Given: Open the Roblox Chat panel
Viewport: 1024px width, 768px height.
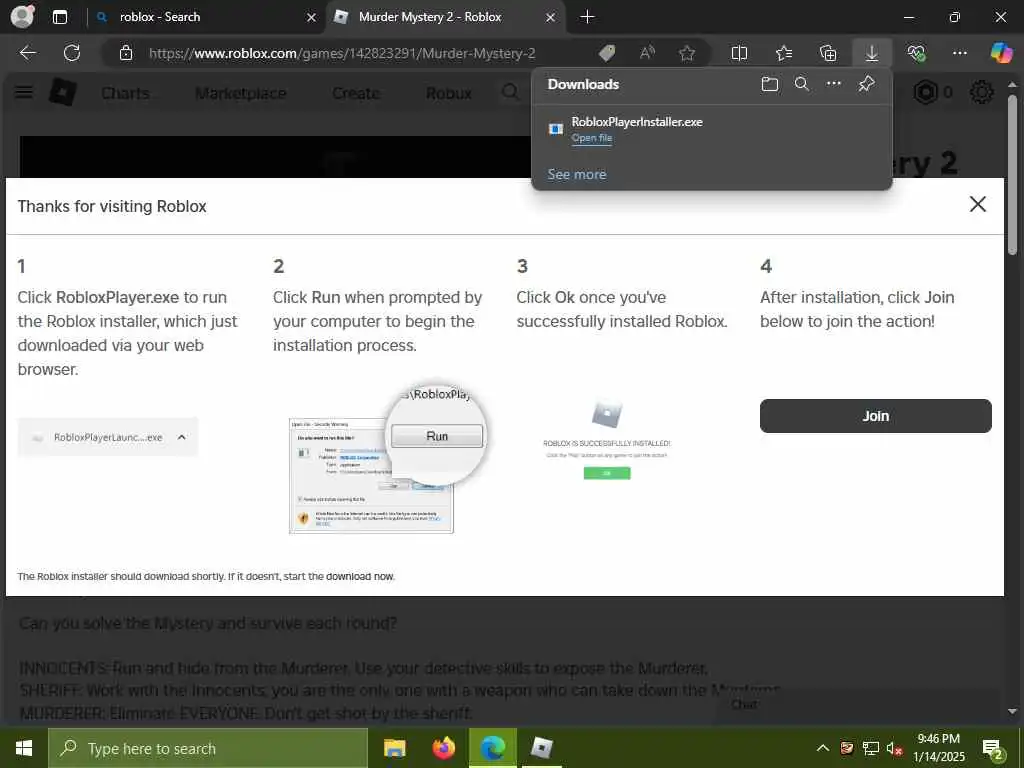Looking at the screenshot, I should tap(744, 705).
